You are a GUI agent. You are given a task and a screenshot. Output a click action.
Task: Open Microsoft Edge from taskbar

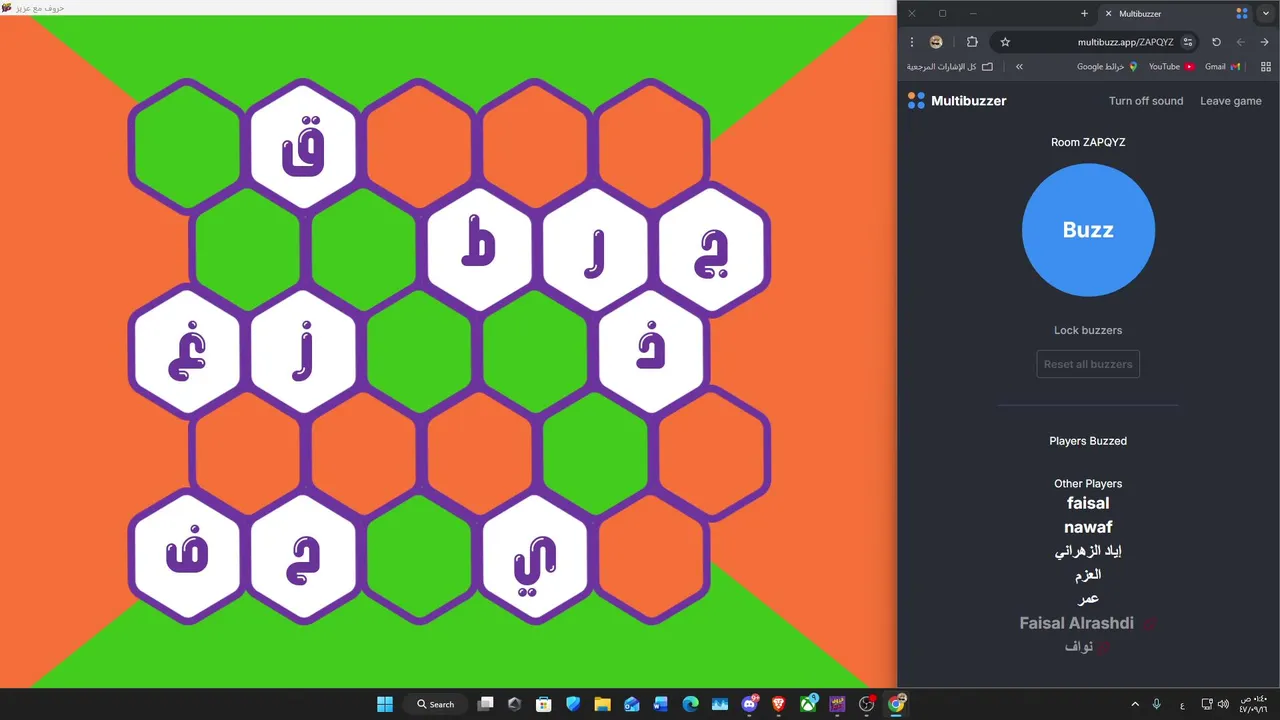(x=690, y=704)
